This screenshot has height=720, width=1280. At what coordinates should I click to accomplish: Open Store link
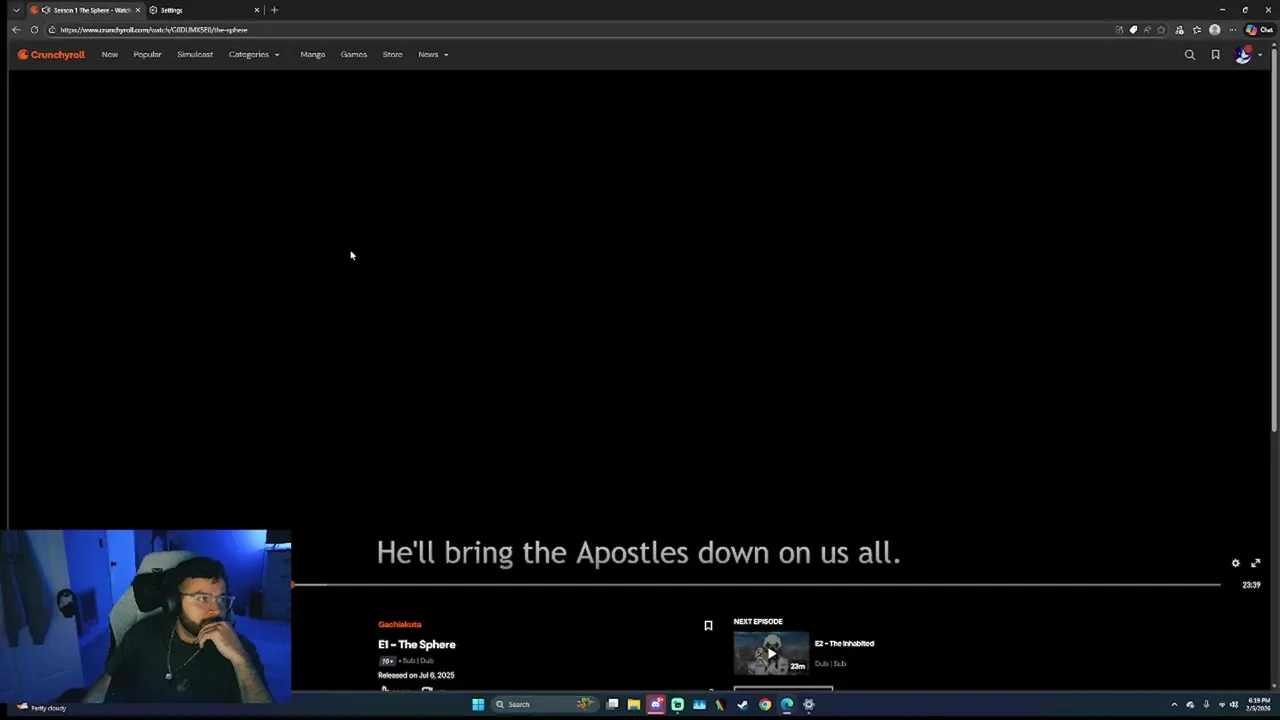click(392, 55)
